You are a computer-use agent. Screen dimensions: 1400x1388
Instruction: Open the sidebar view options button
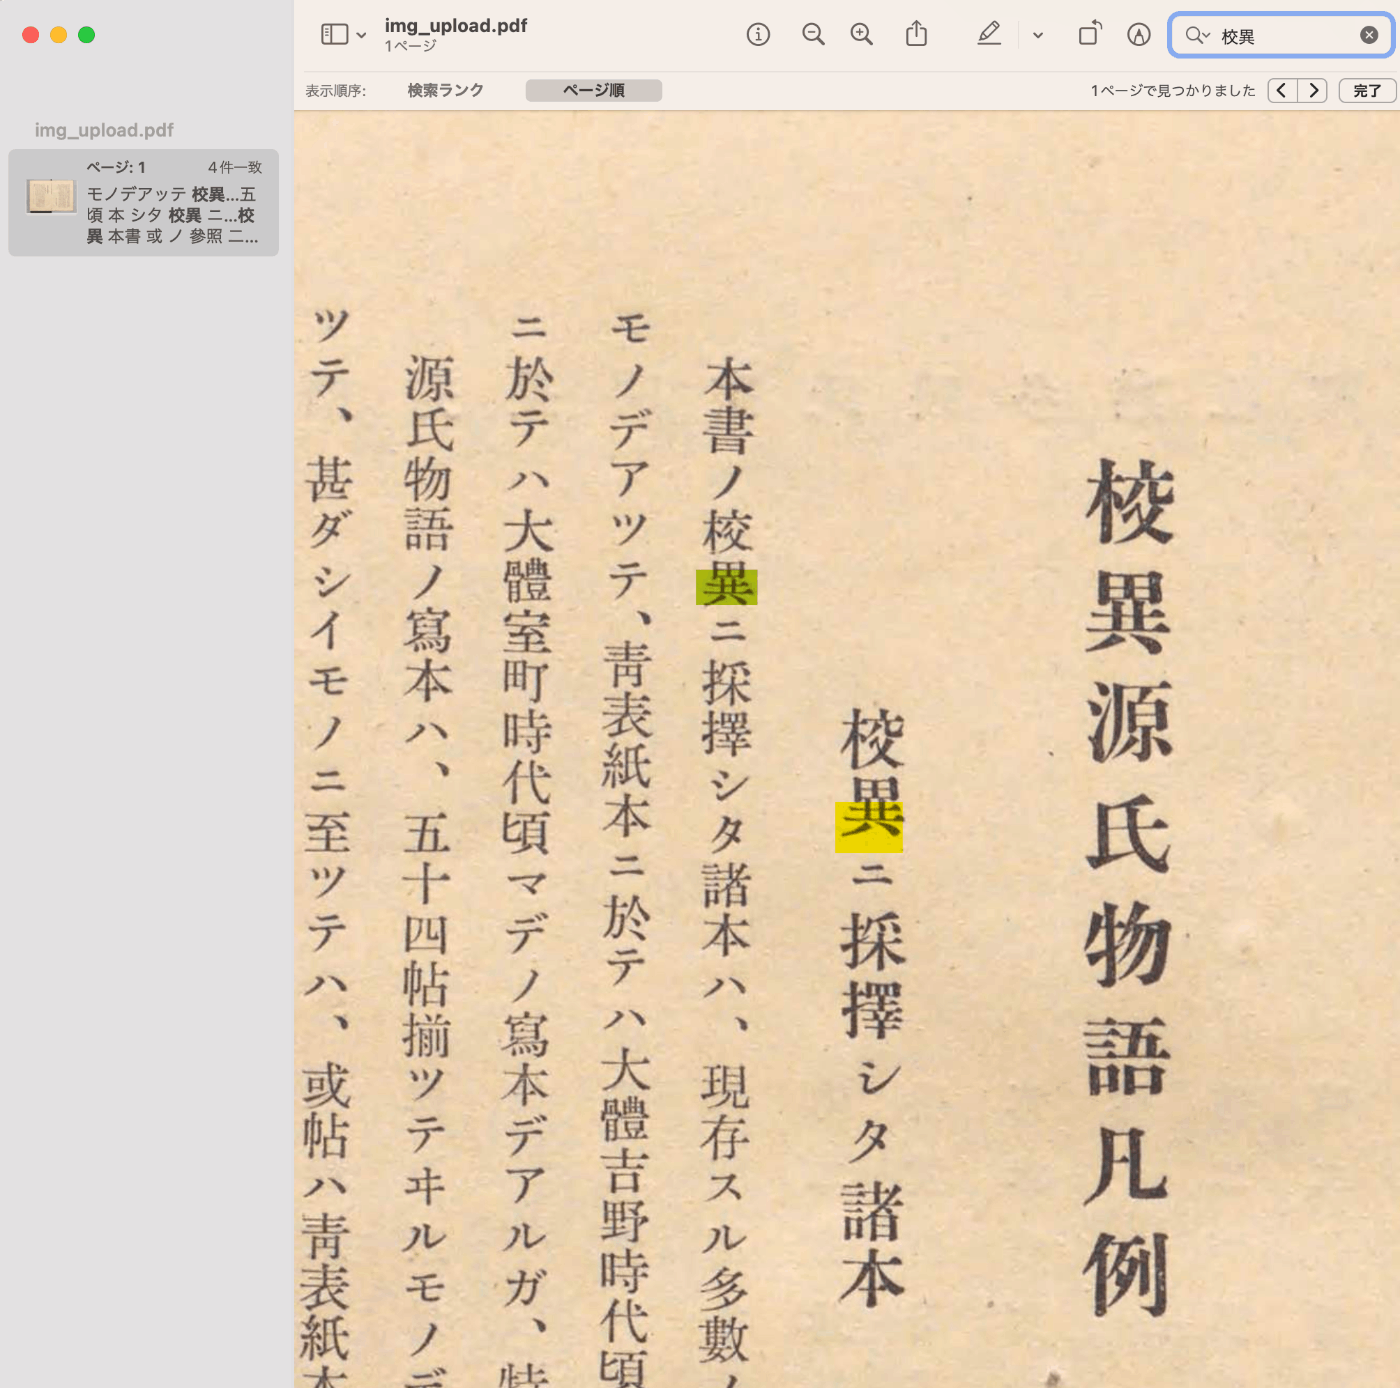click(334, 35)
